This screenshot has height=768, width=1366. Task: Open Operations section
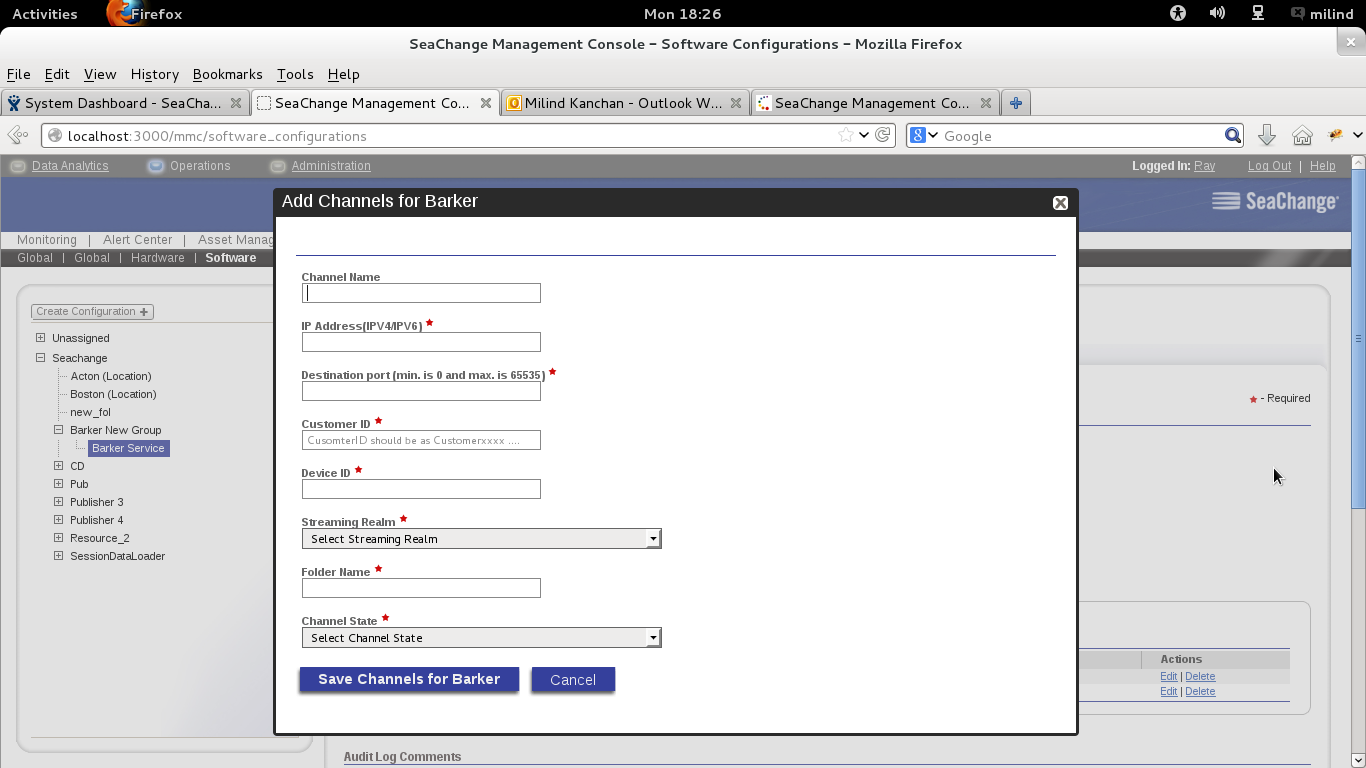coord(200,166)
